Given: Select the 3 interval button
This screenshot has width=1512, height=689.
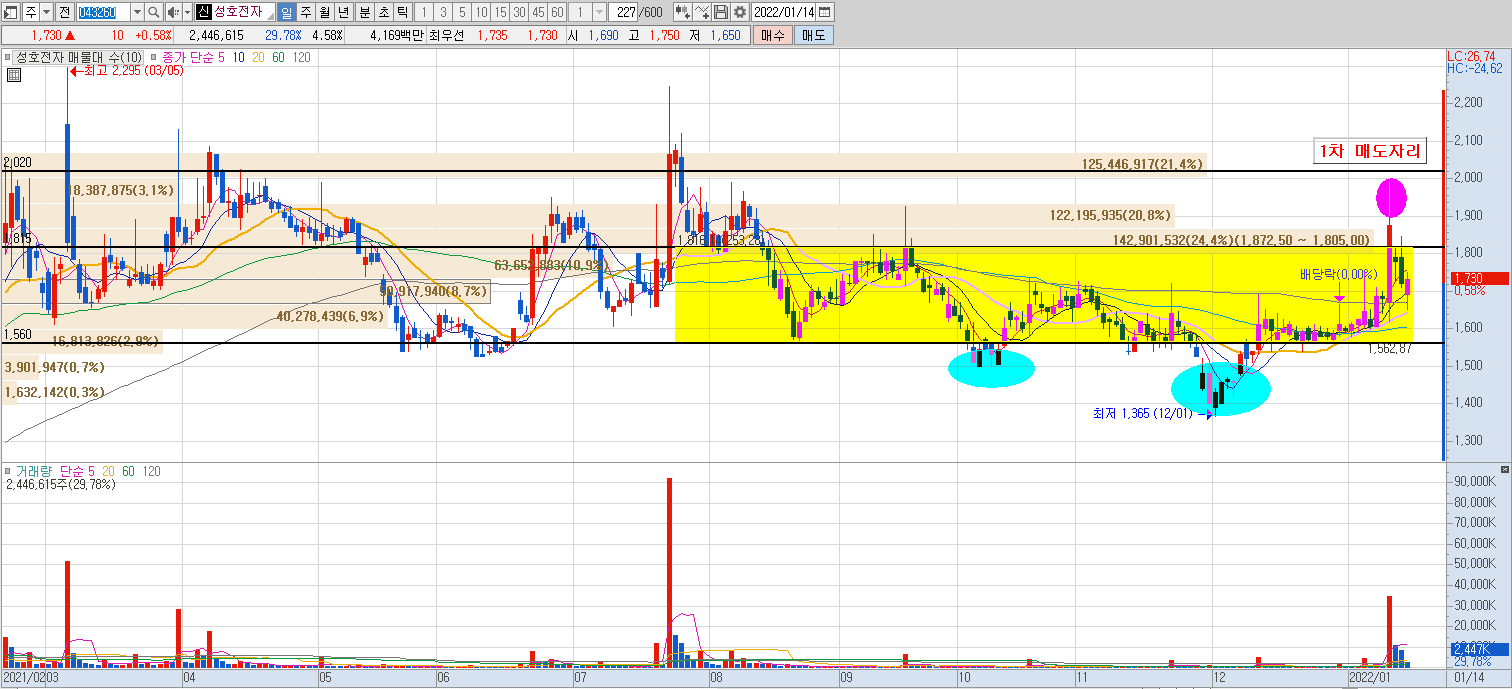Looking at the screenshot, I should (x=443, y=12).
